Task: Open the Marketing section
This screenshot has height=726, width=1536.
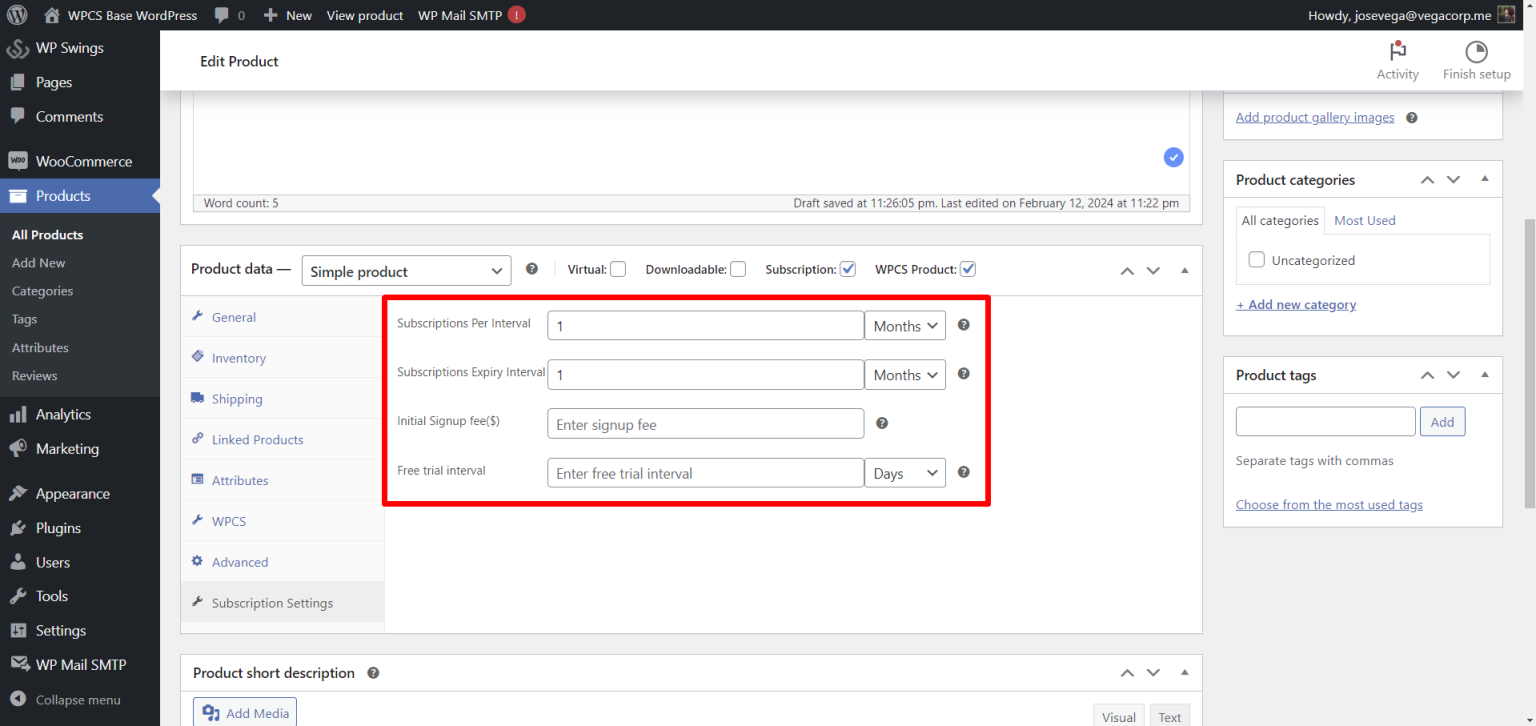Action: pos(65,448)
